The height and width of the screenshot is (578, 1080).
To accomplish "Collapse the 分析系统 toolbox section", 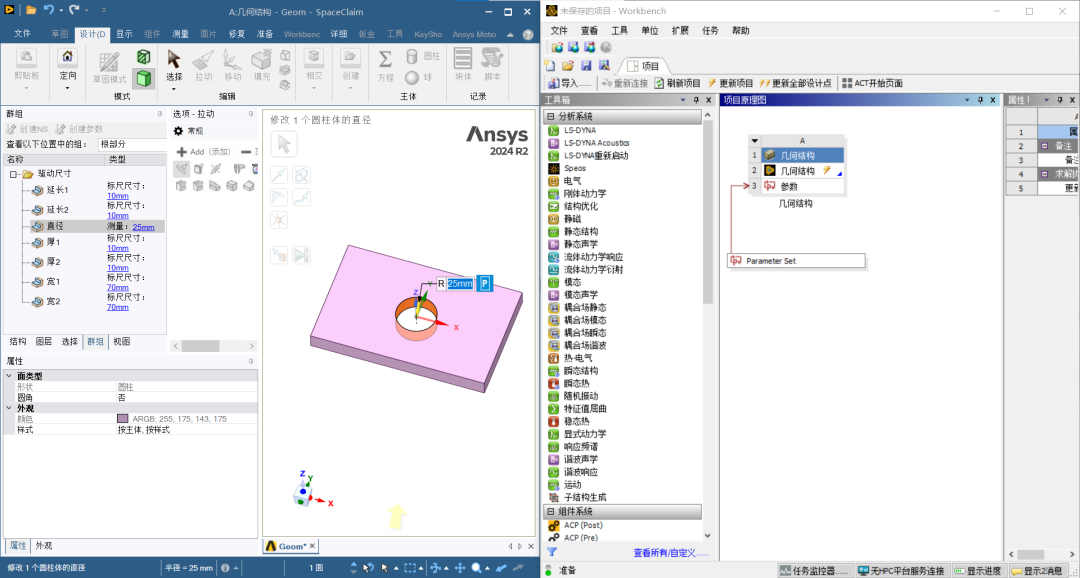I will pos(551,117).
